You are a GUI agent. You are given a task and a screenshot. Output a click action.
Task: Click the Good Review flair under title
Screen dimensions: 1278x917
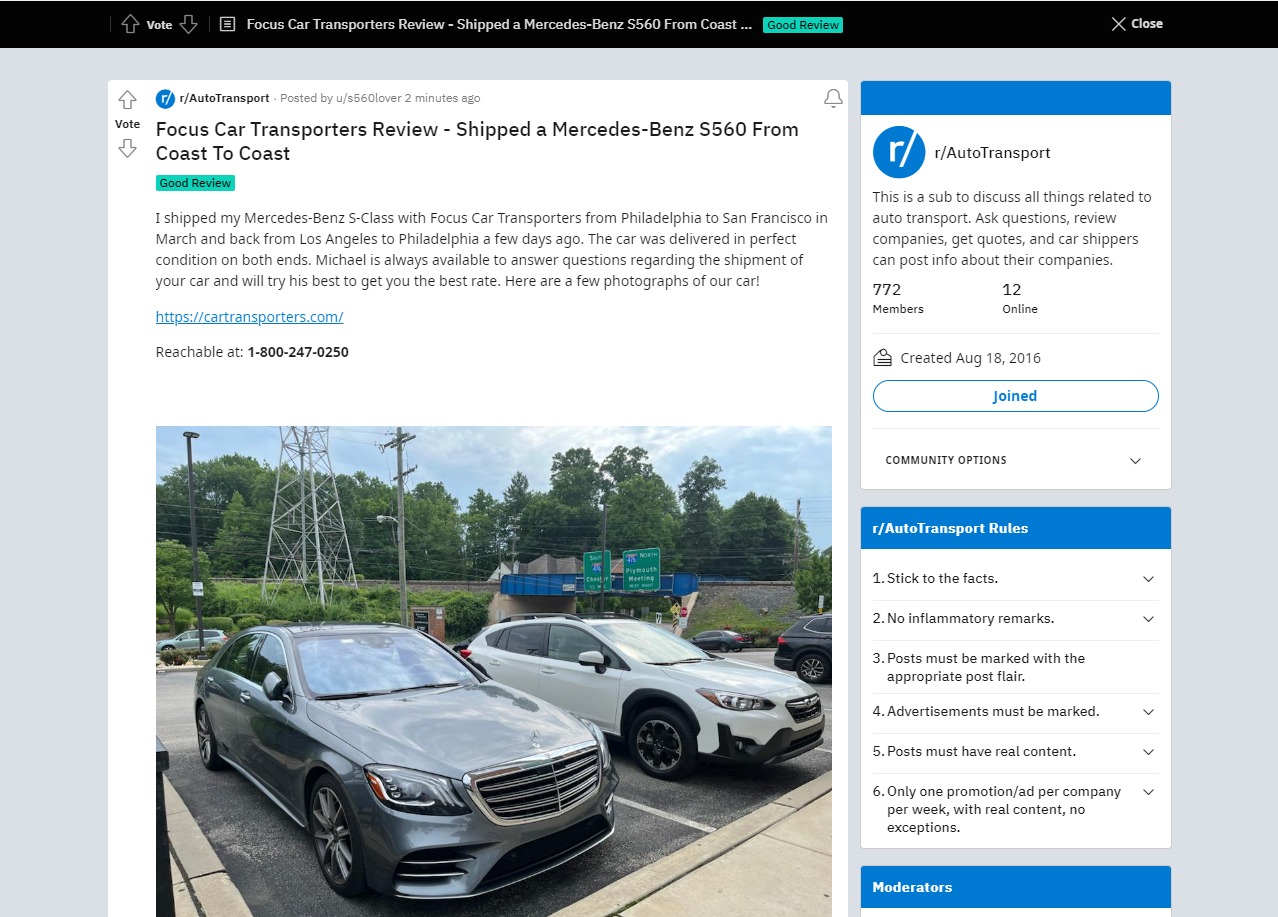tap(195, 183)
